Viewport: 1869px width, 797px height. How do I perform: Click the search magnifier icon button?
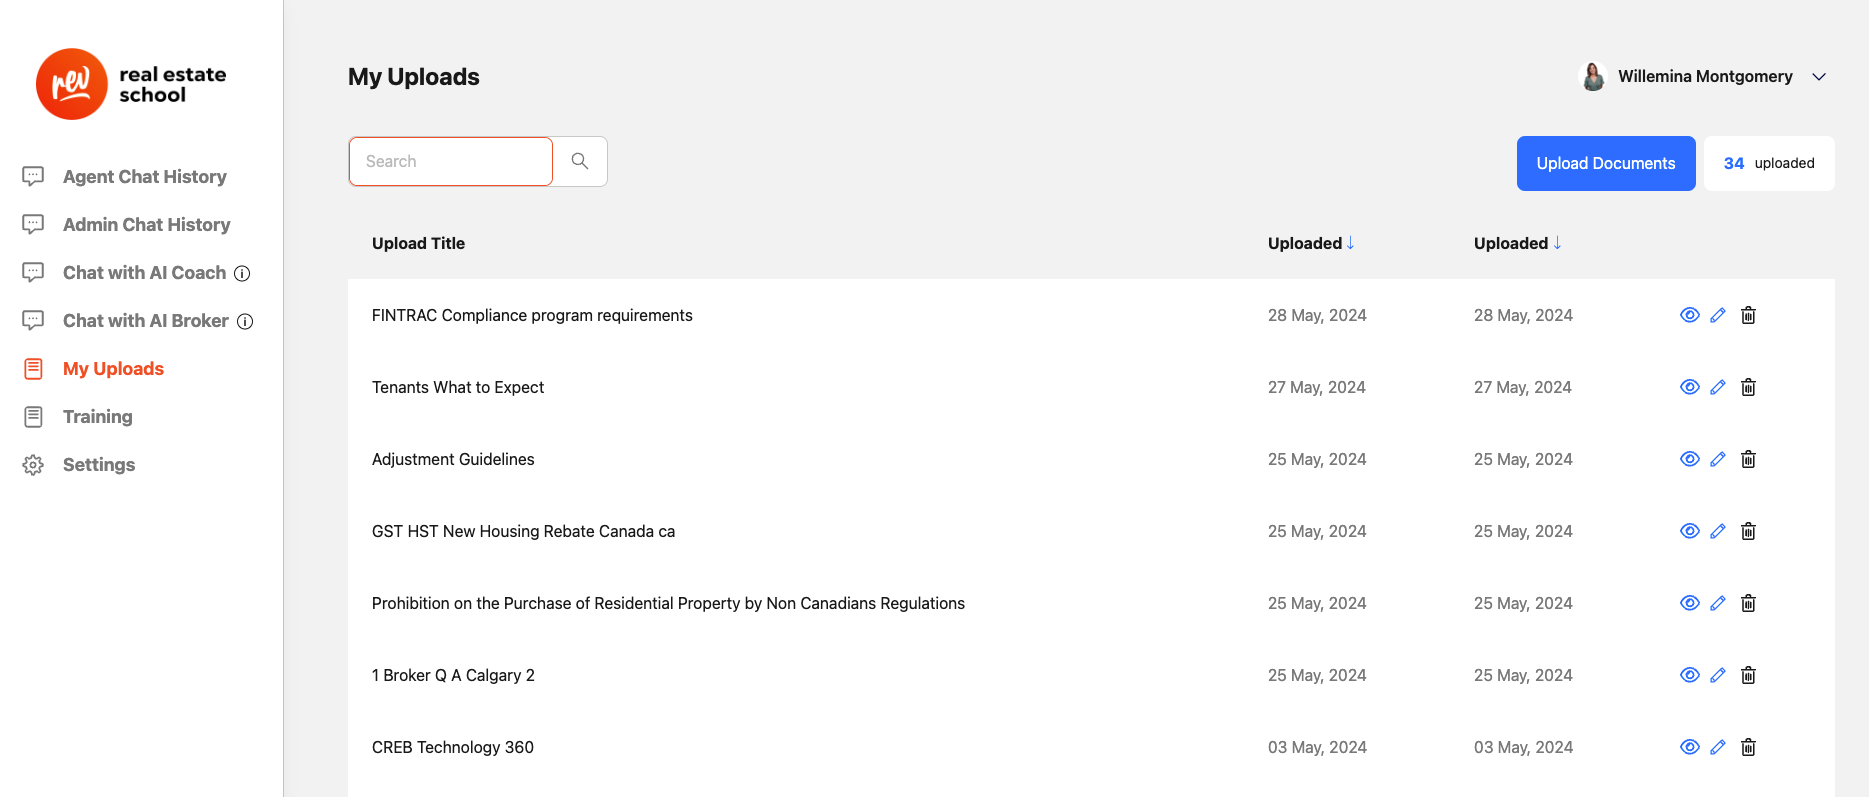(580, 161)
